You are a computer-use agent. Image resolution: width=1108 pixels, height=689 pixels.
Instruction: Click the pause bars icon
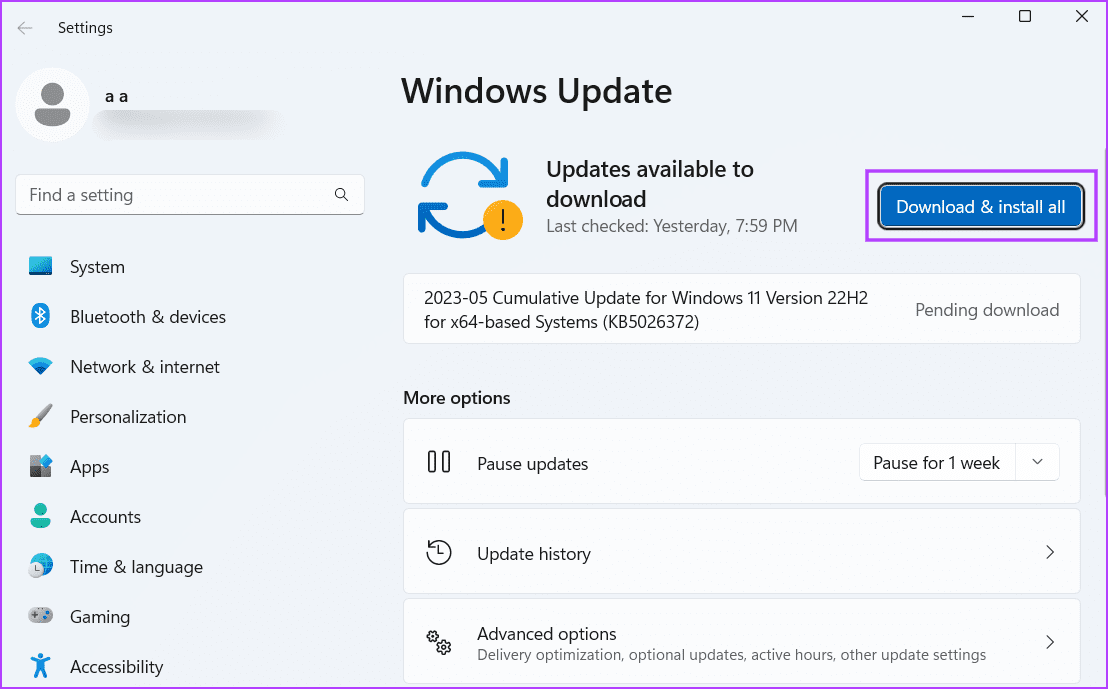pyautogui.click(x=439, y=461)
